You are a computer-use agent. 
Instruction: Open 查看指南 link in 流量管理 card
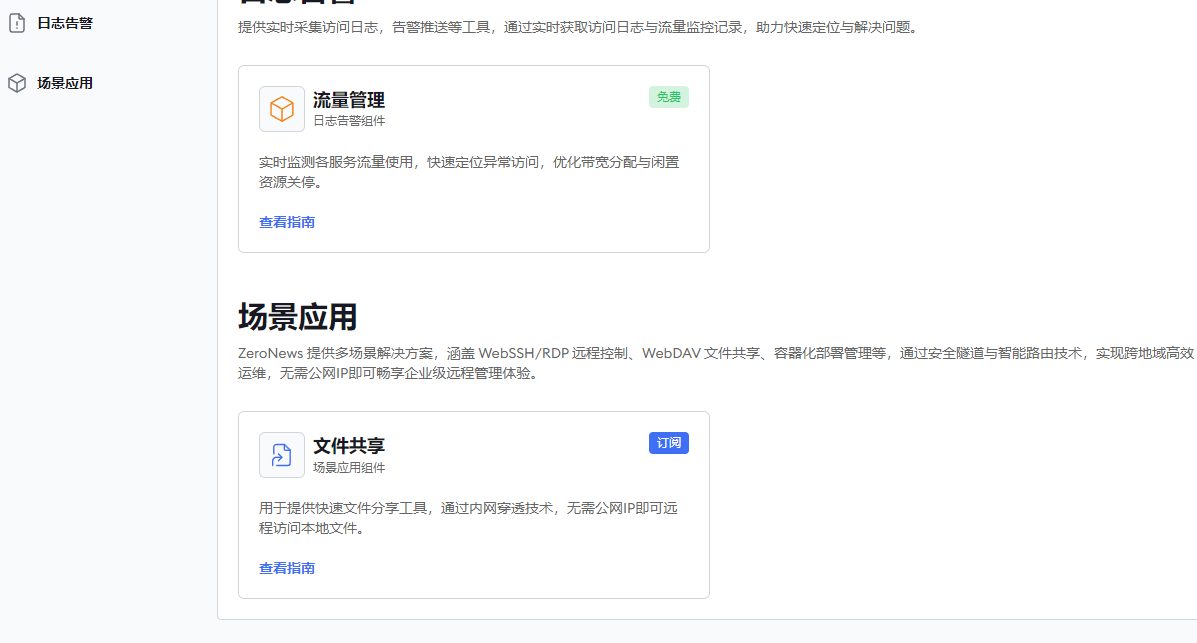(287, 222)
